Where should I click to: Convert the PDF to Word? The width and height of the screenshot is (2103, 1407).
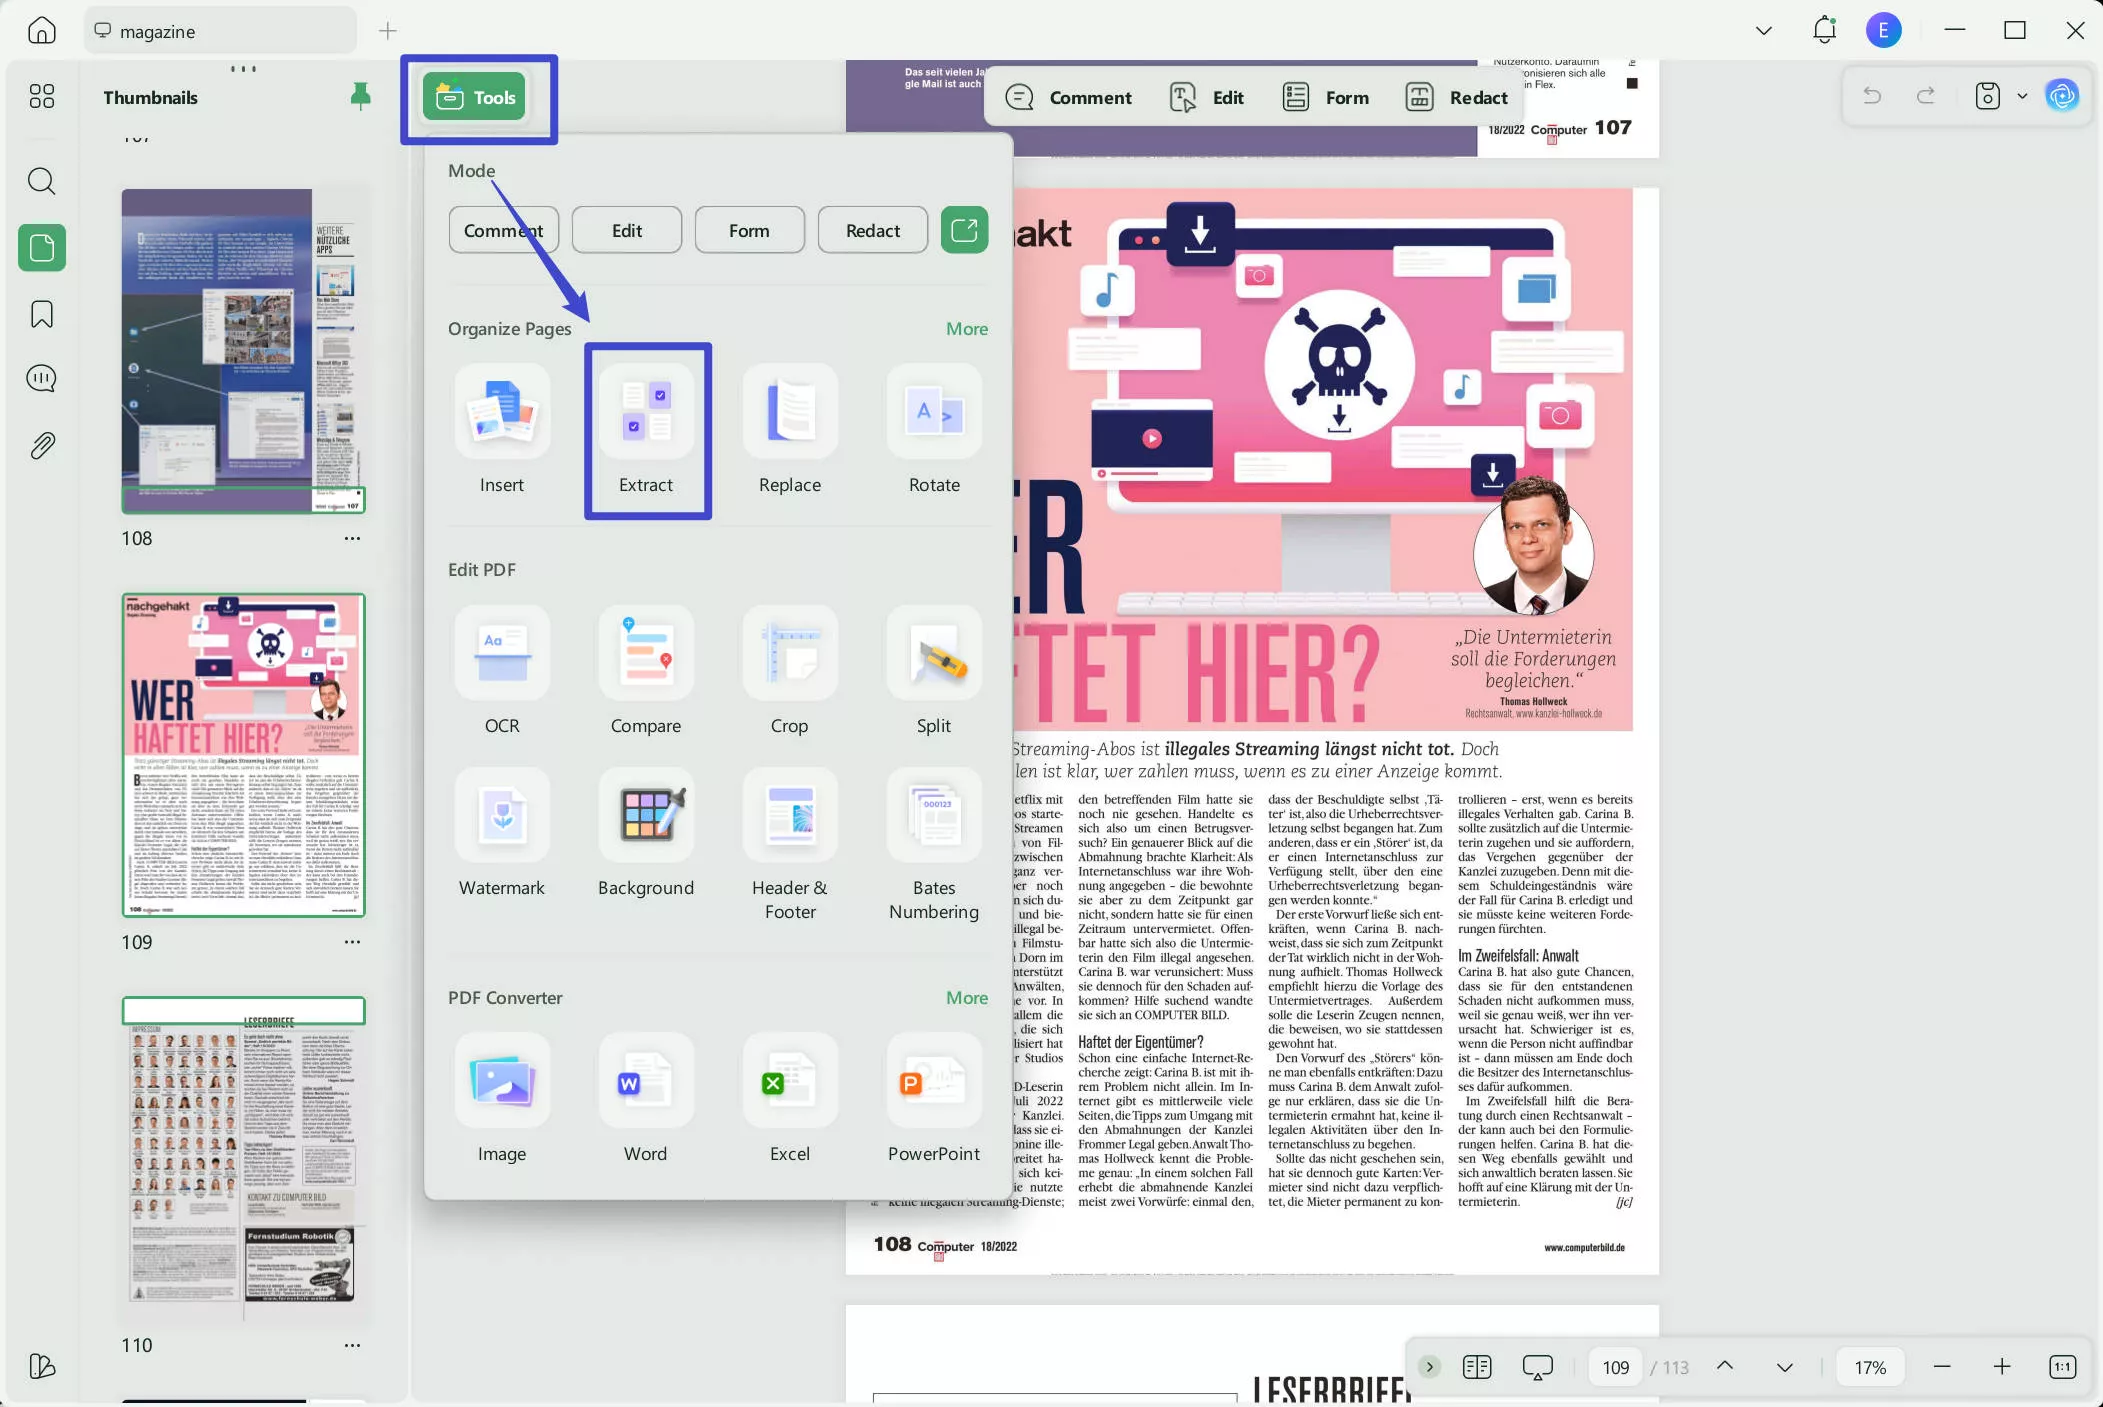click(646, 1100)
